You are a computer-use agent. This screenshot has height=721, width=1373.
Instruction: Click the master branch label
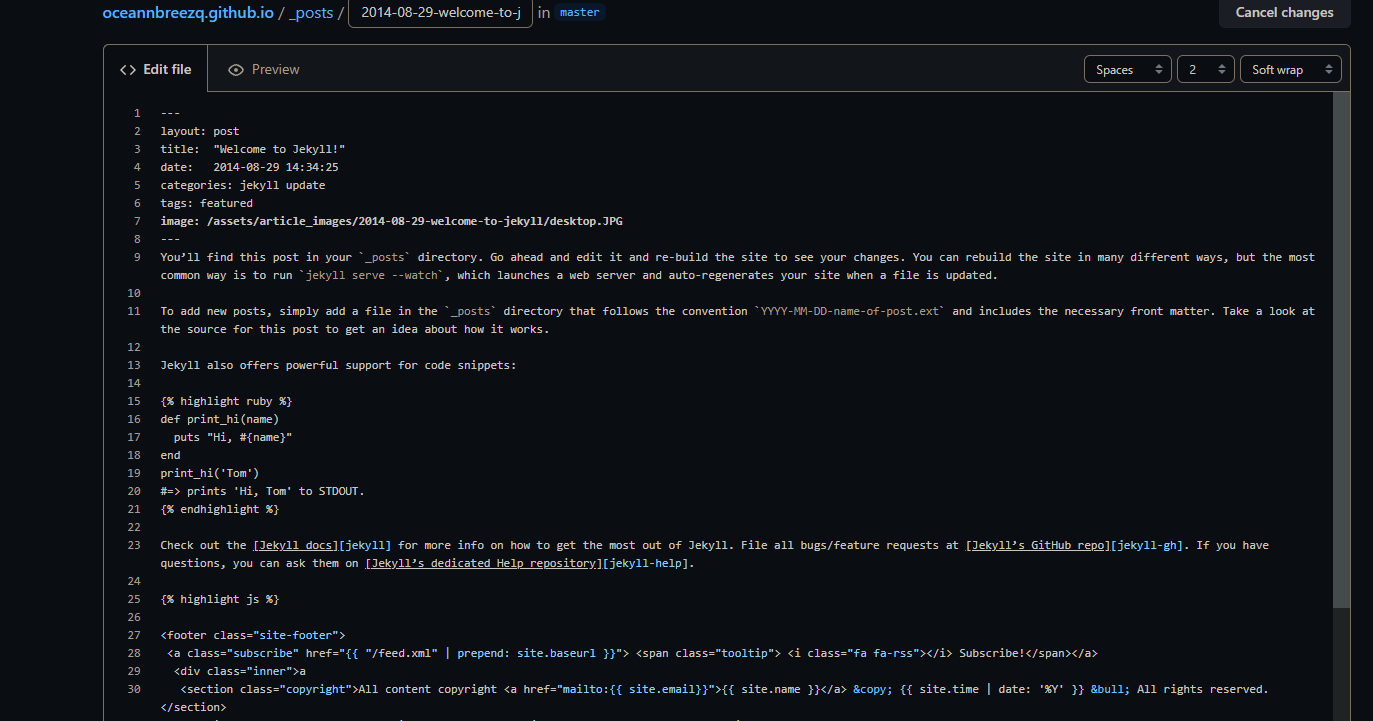(580, 13)
